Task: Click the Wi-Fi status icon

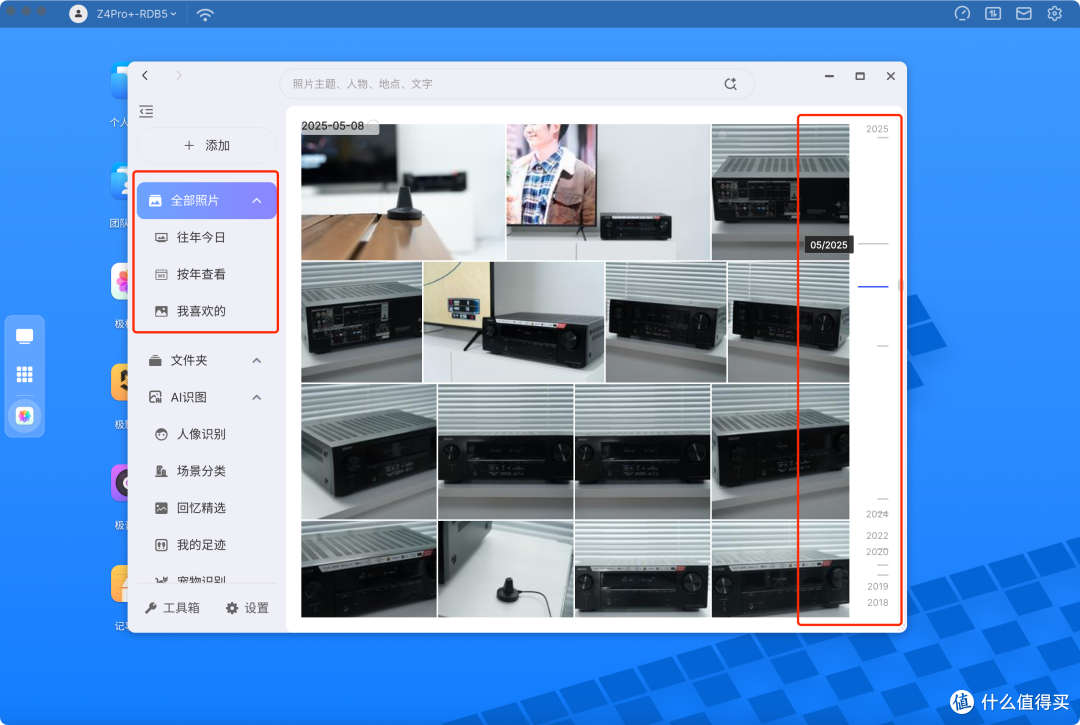Action: pos(205,14)
